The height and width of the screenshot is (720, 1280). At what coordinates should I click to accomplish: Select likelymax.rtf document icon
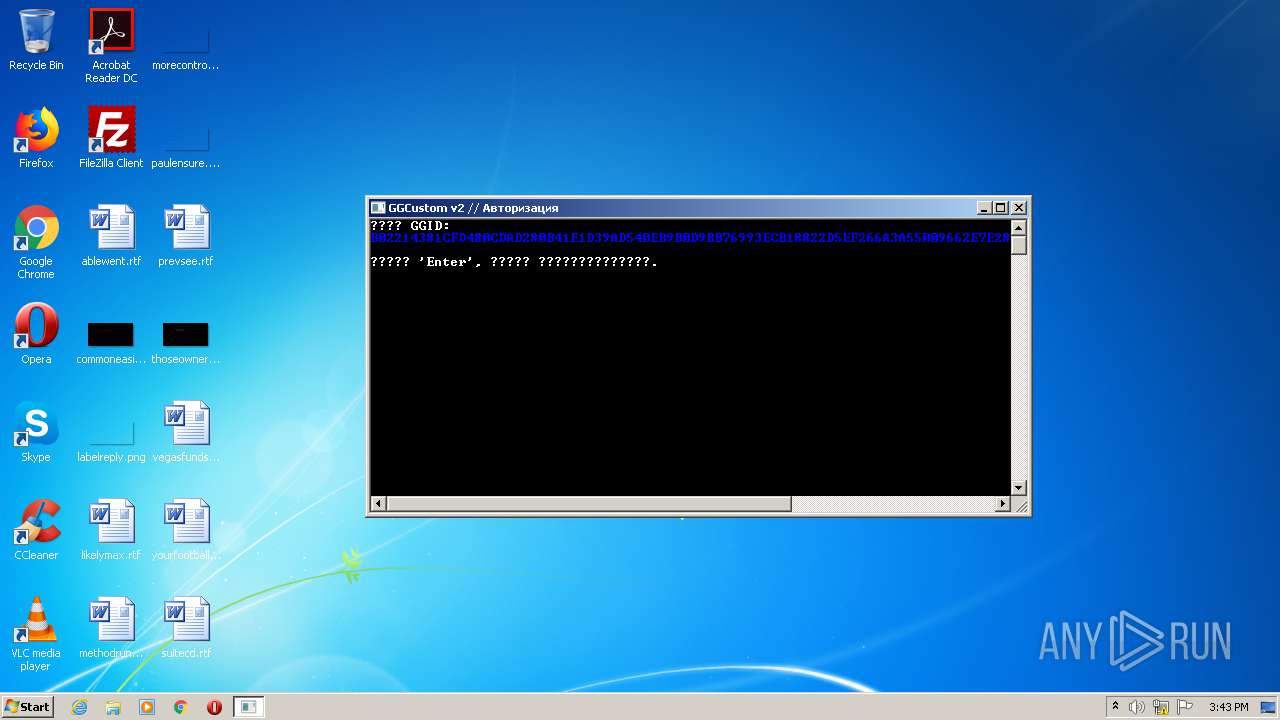(x=111, y=530)
